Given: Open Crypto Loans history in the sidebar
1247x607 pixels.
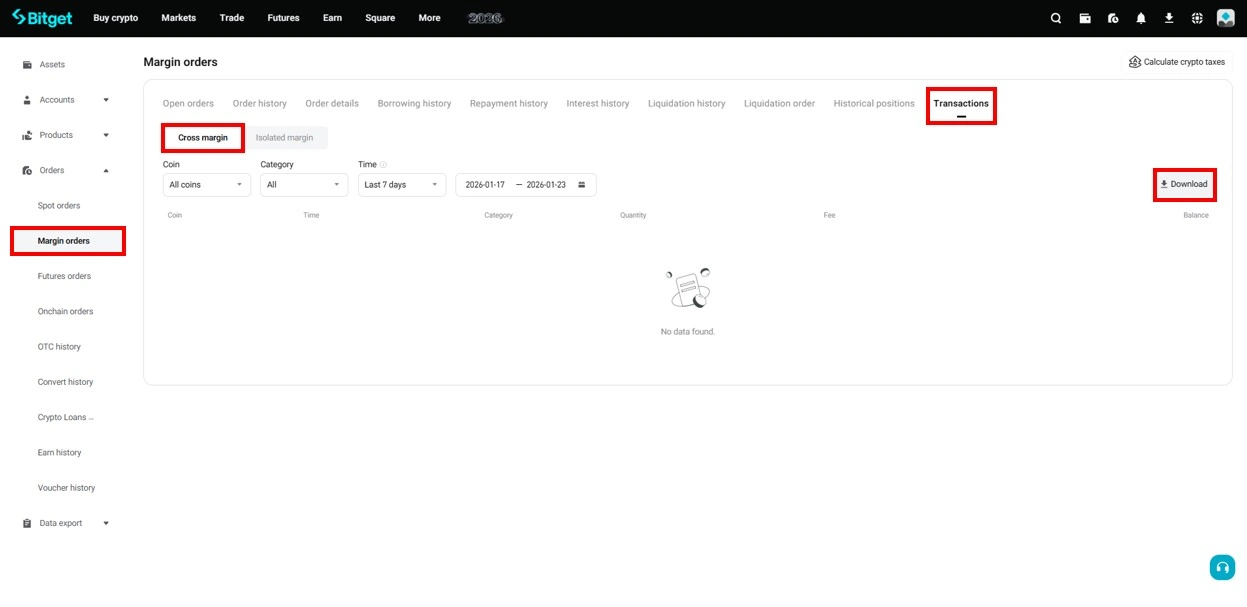Looking at the screenshot, I should [x=65, y=418].
